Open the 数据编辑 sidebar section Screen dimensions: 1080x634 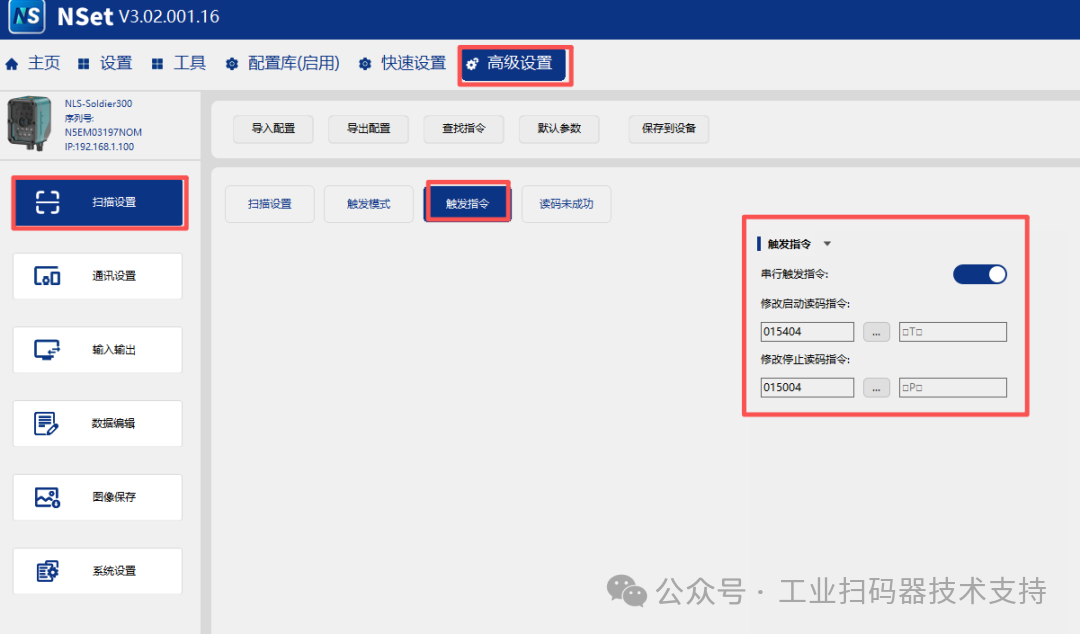pos(98,423)
